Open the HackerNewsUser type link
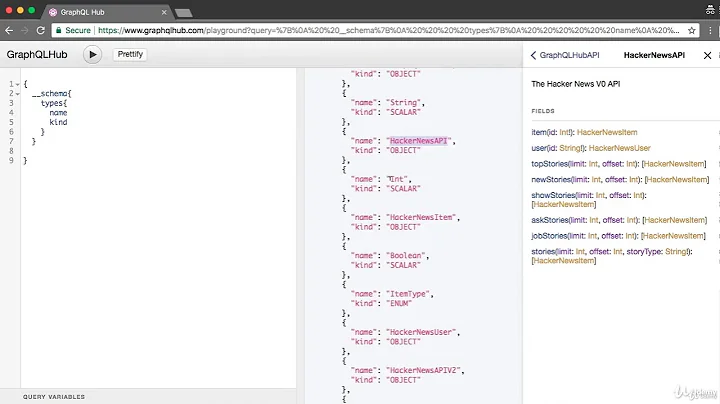Screen dimensions: 720x404 (x=619, y=148)
